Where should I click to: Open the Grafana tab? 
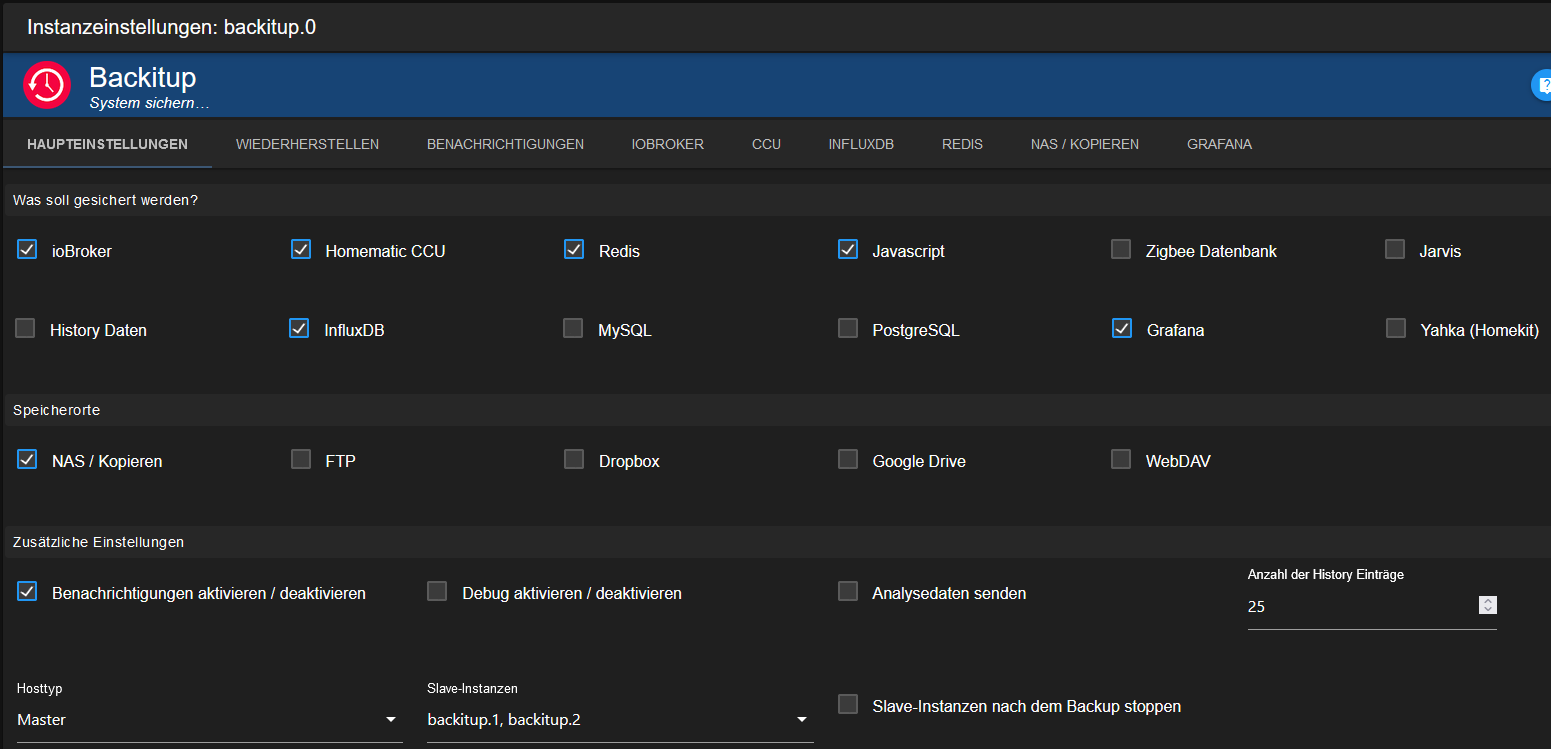pyautogui.click(x=1219, y=144)
